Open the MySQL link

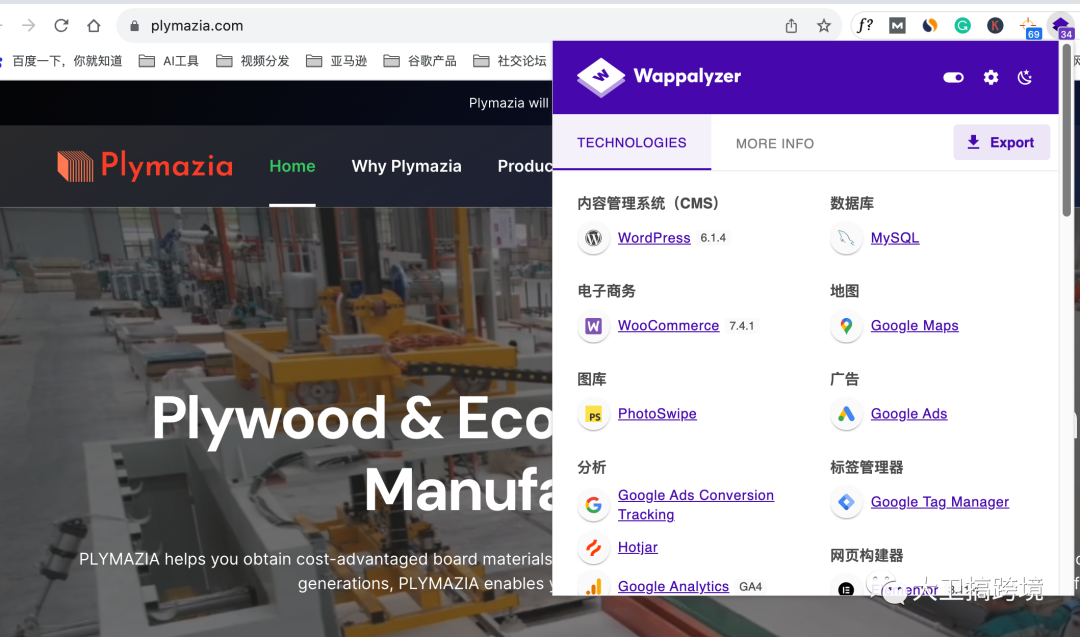895,238
